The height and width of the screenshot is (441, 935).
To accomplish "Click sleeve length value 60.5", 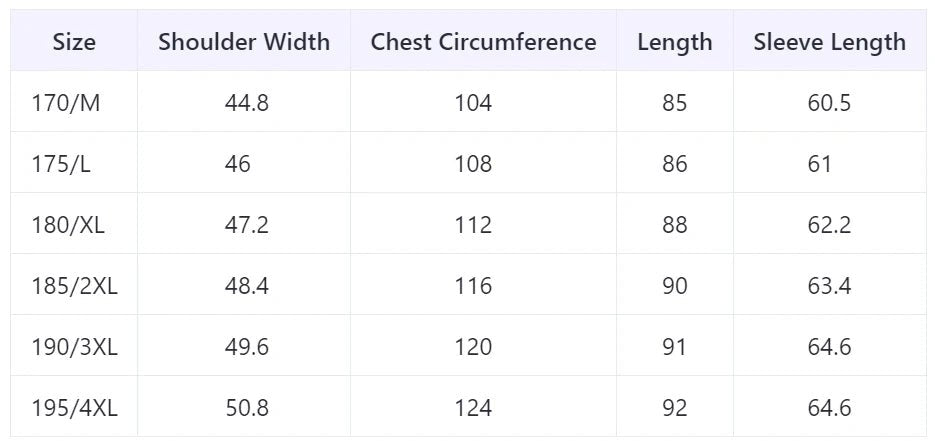I will point(829,103).
